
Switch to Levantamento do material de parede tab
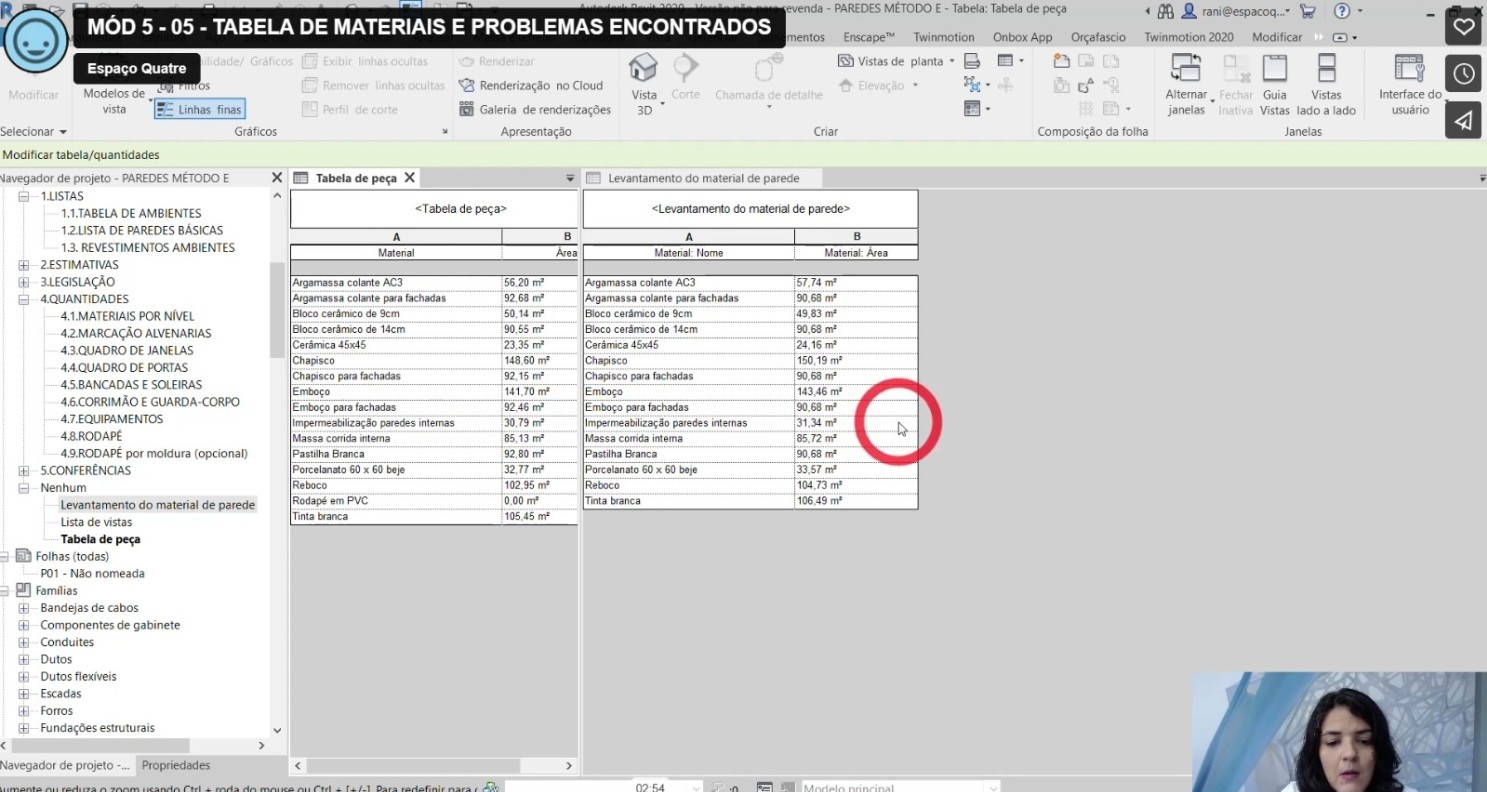coord(702,178)
